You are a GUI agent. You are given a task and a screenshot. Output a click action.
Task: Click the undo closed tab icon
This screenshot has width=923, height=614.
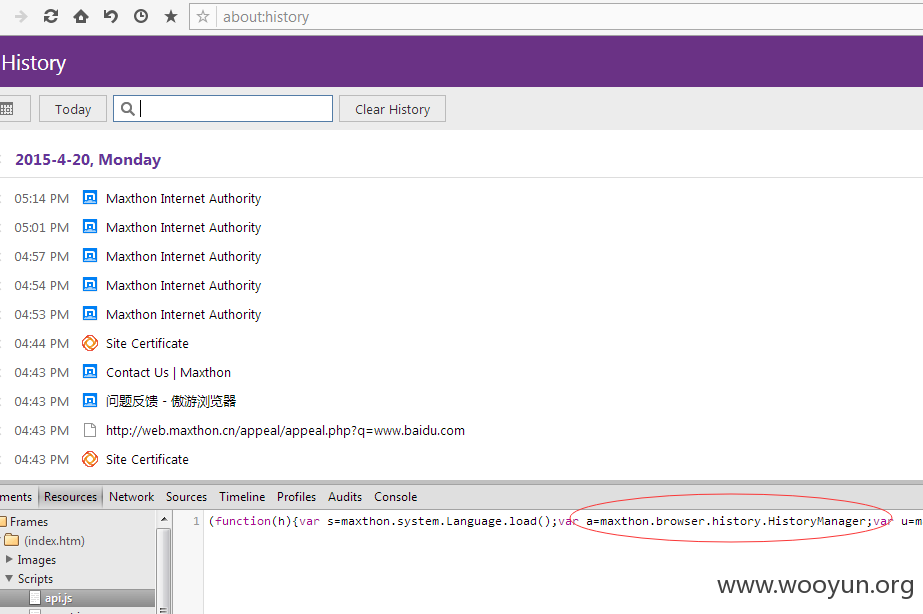[x=111, y=16]
